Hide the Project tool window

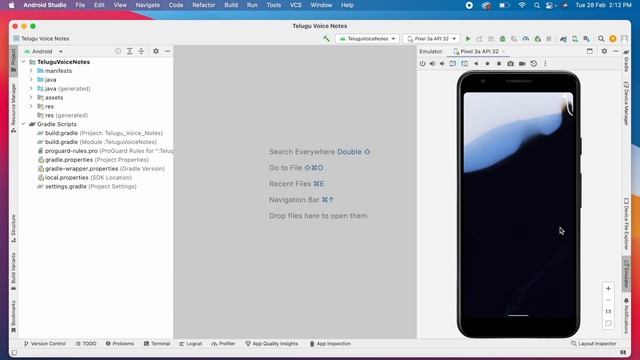click(x=167, y=51)
